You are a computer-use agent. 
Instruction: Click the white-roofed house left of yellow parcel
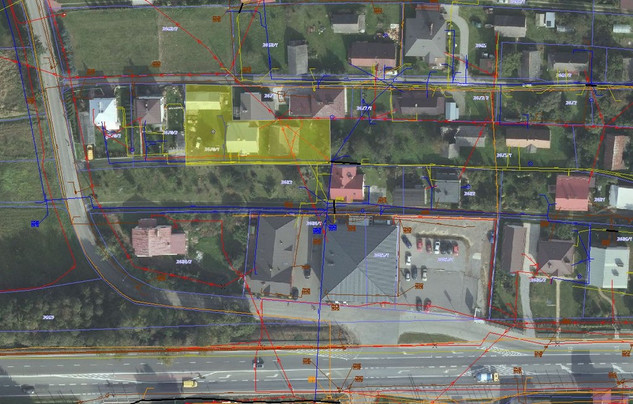pyautogui.click(x=104, y=113)
